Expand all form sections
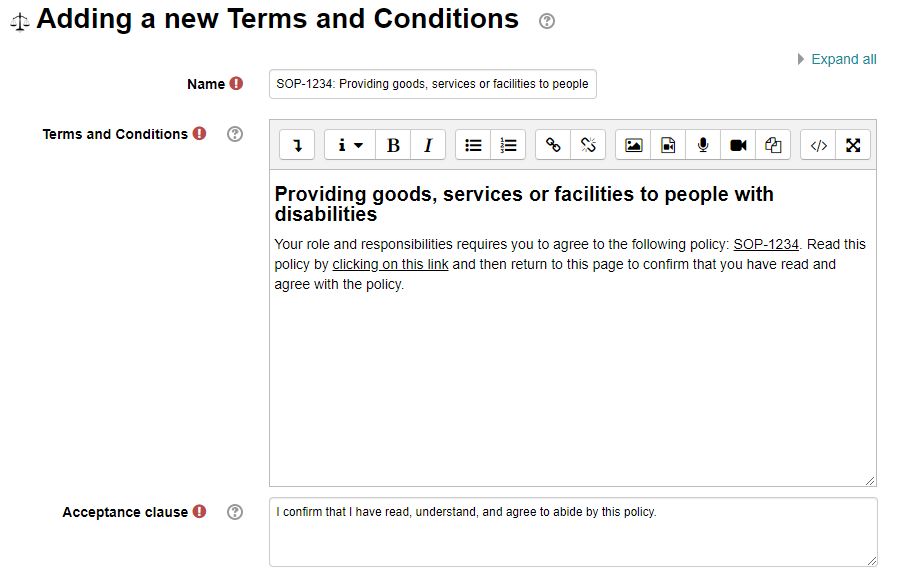Image resolution: width=900 pixels, height=576 pixels. pyautogui.click(x=843, y=59)
